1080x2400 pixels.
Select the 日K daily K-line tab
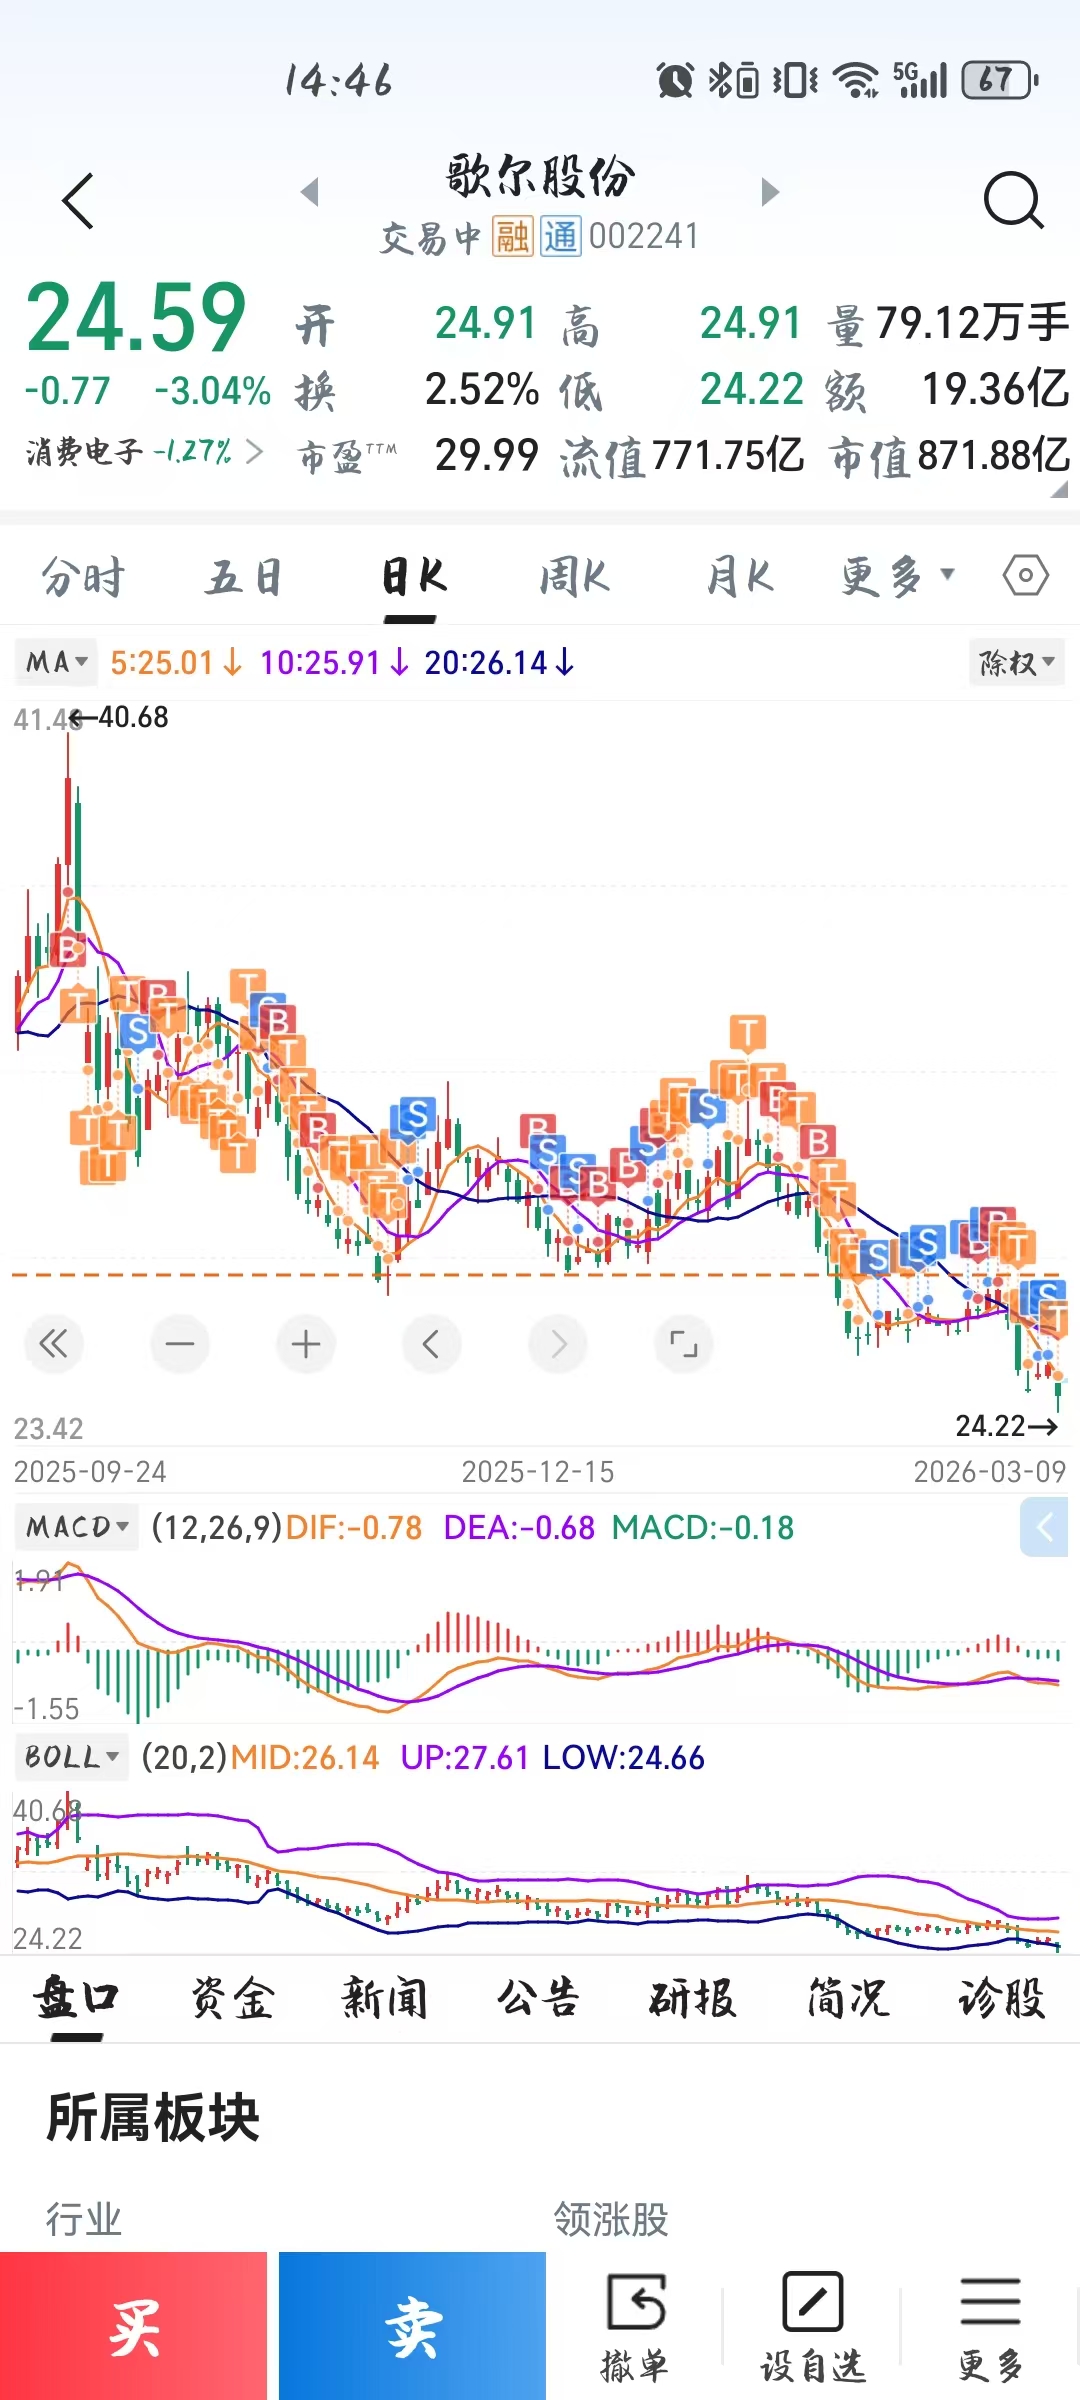412,577
